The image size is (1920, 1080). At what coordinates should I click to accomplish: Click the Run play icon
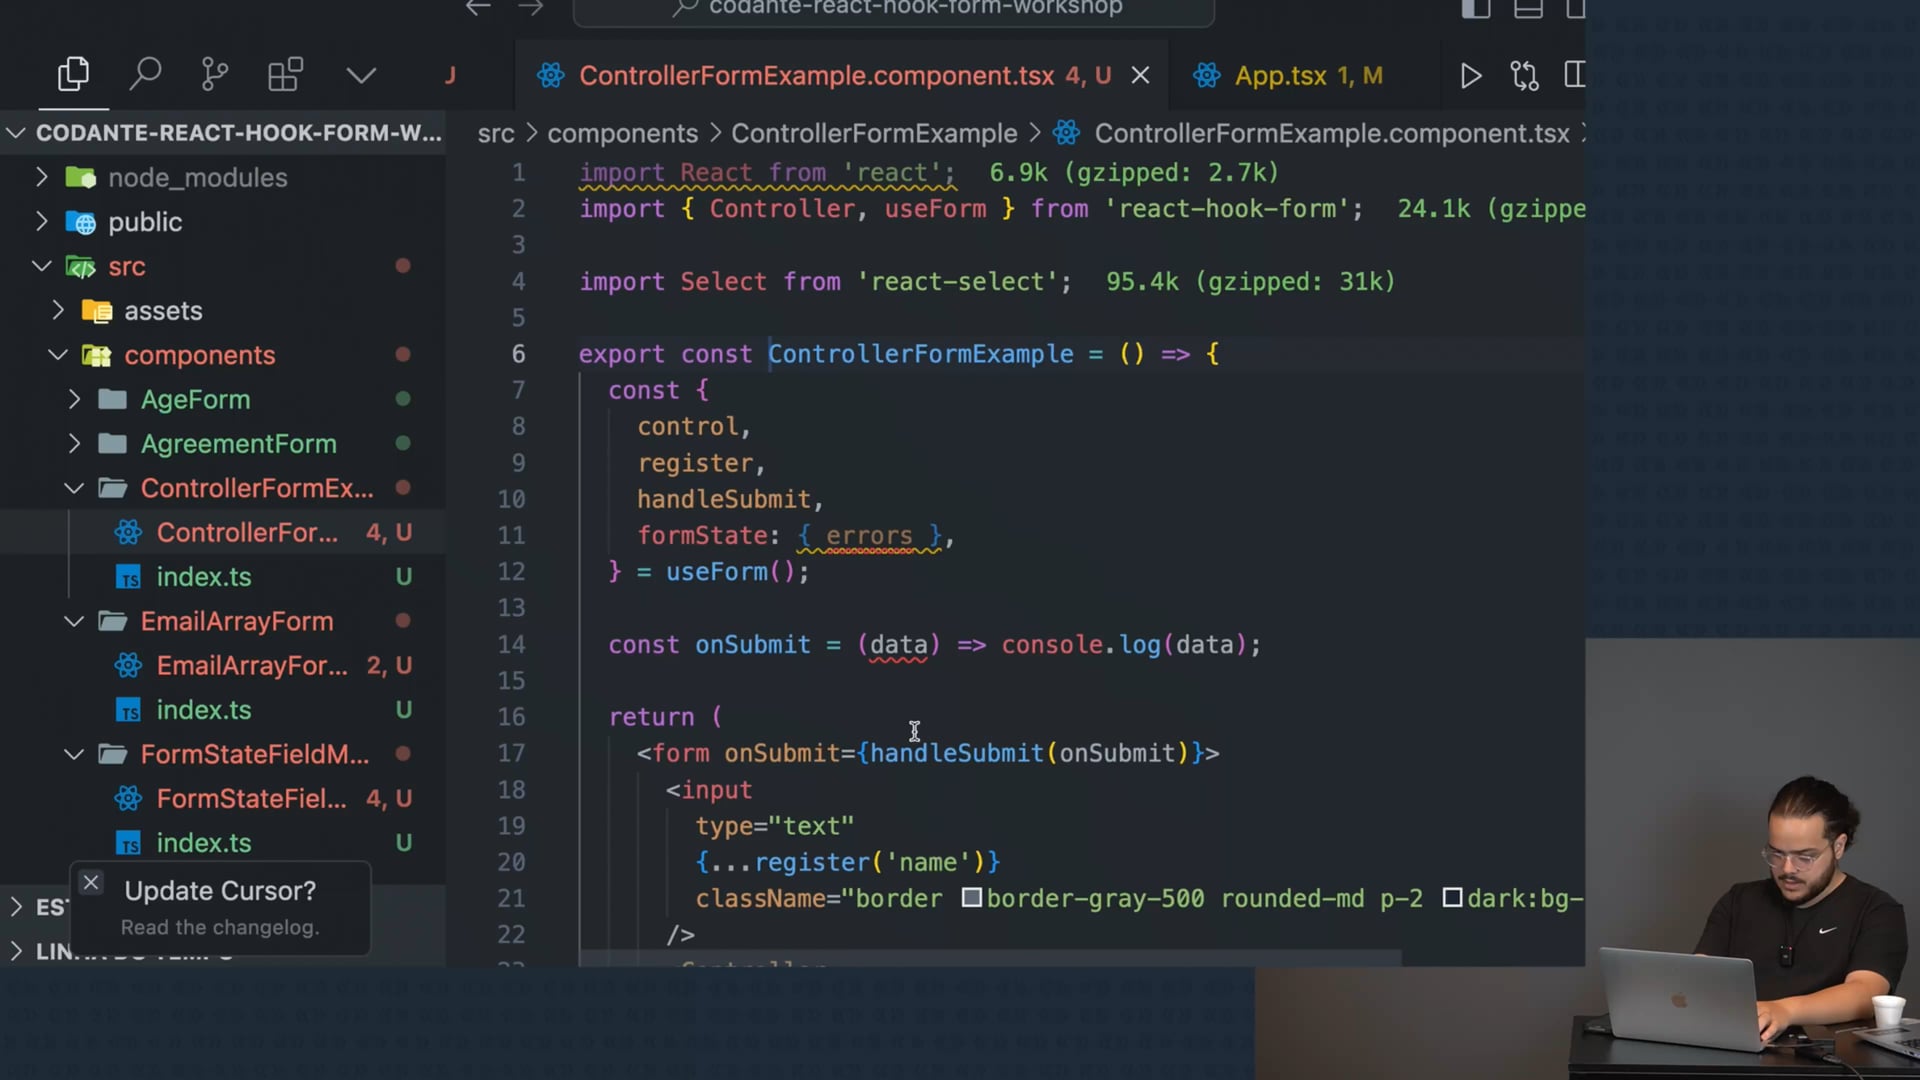point(1470,76)
